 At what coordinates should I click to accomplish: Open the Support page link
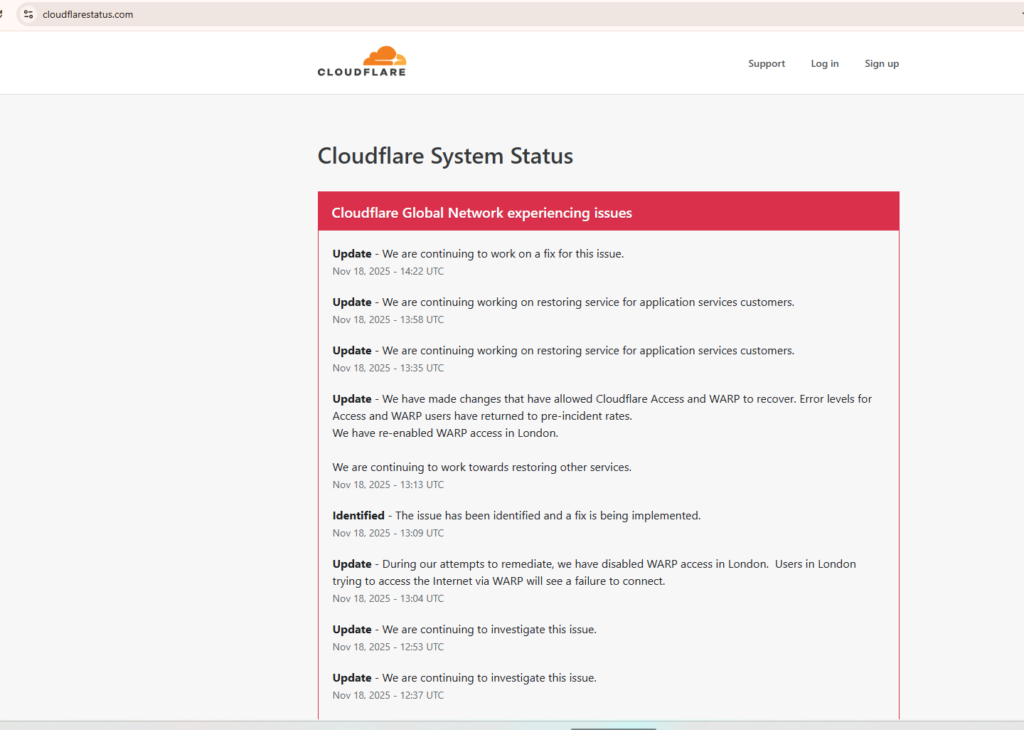766,64
